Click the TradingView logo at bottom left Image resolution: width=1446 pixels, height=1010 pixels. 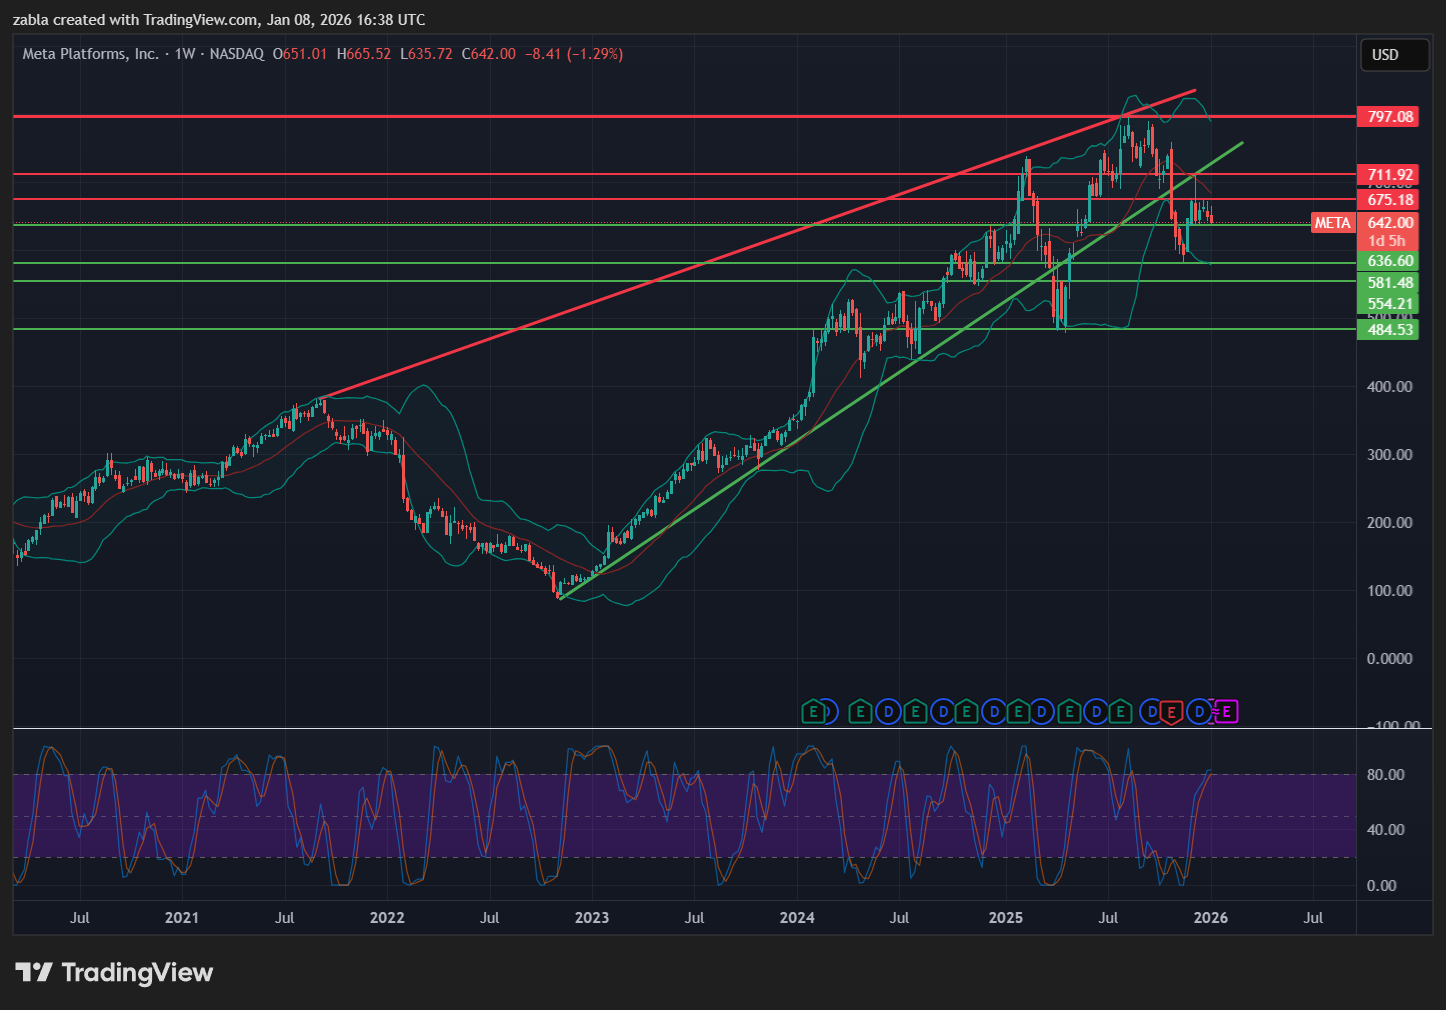tap(114, 973)
